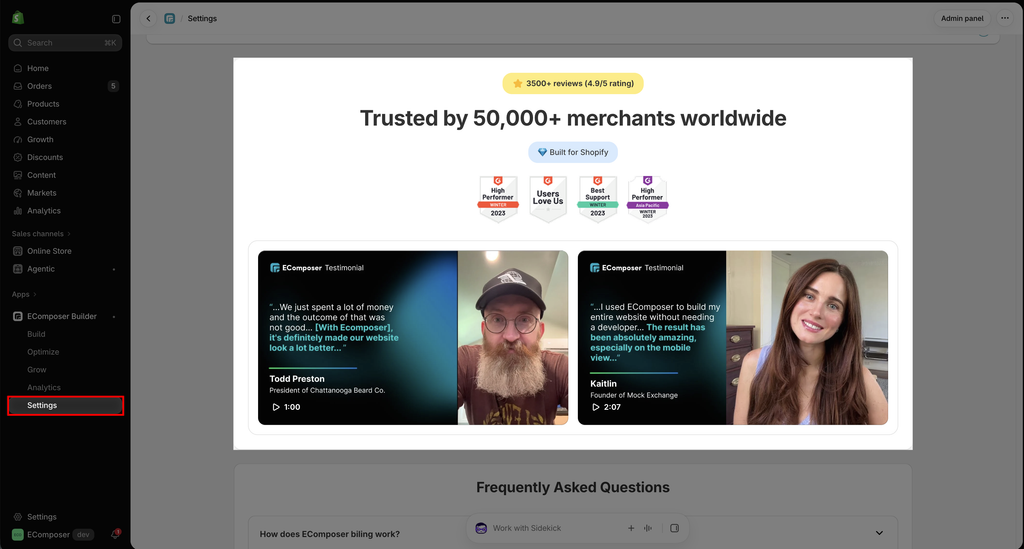Viewport: 1024px width, 549px height.
Task: Click the EComposer Builder app icon in the sidebar
Action: tap(18, 317)
